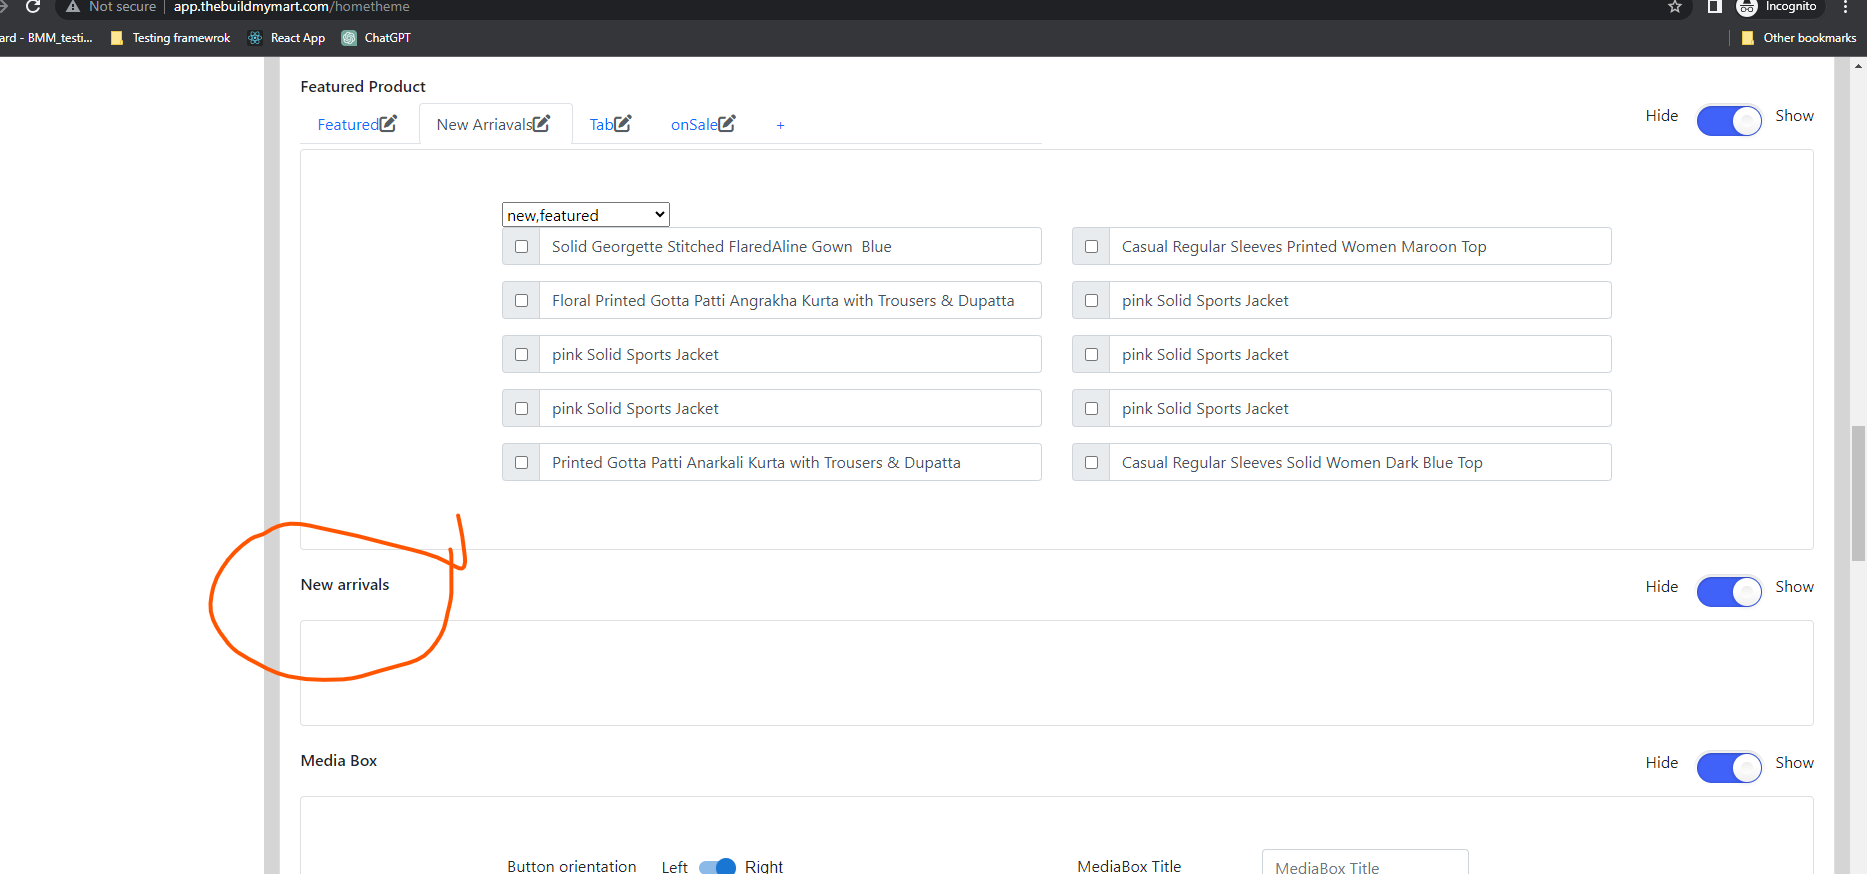Open the browser side panel icon
The image size is (1867, 874).
tap(1714, 7)
